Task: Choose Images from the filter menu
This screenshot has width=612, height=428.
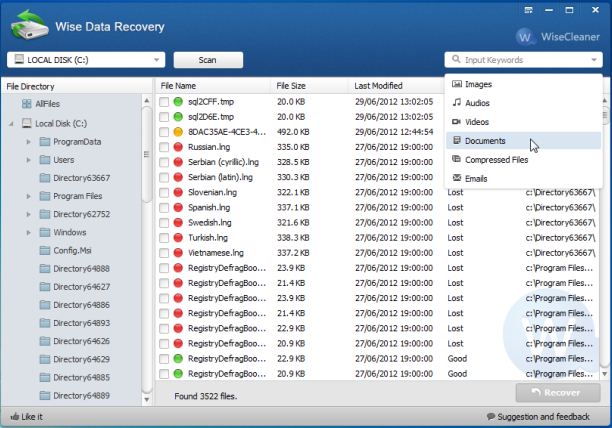Action: point(523,84)
